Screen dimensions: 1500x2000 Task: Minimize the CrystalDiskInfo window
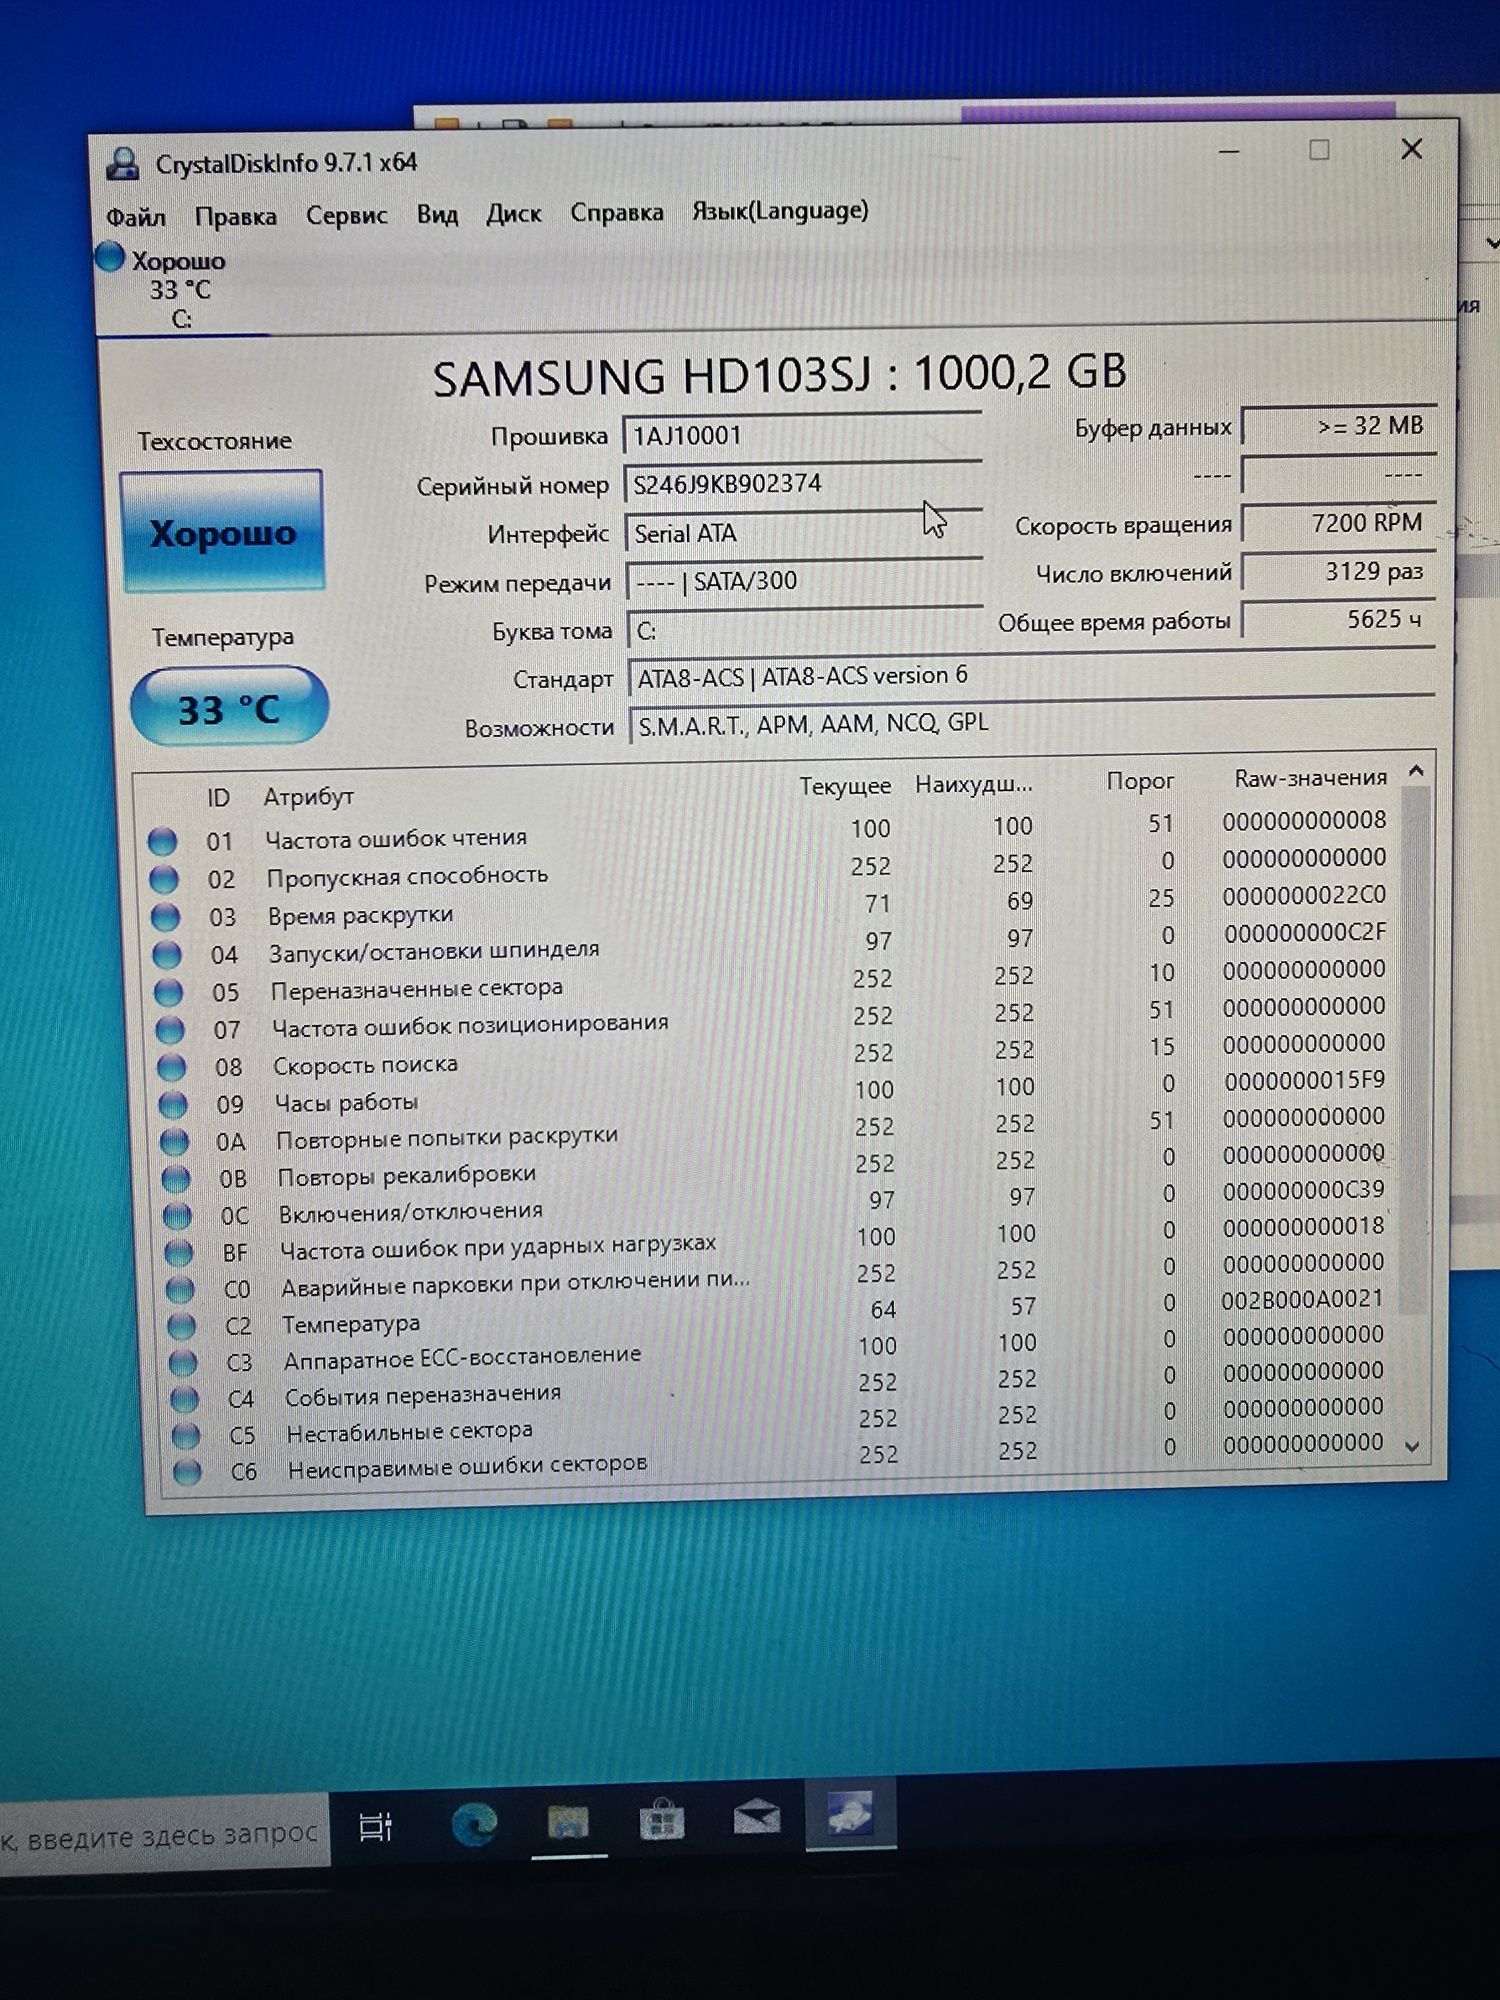pyautogui.click(x=1229, y=152)
